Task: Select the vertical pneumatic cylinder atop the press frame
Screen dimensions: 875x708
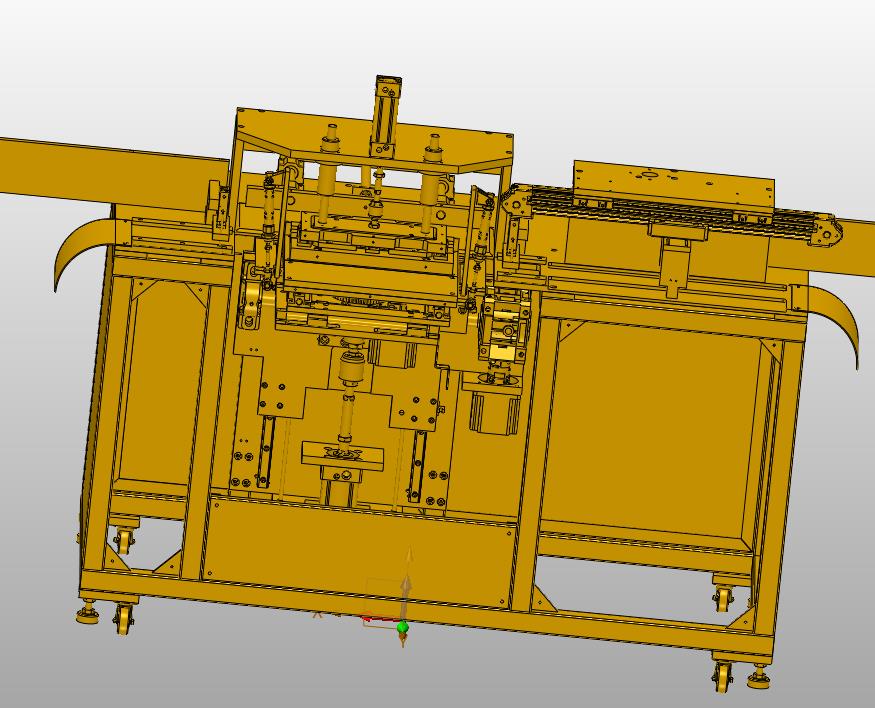Action: 387,115
